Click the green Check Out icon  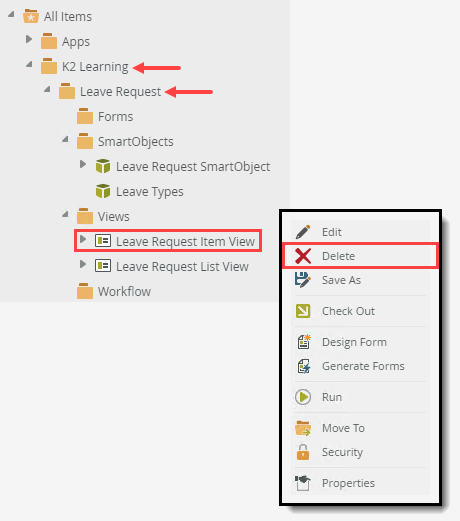(x=303, y=311)
